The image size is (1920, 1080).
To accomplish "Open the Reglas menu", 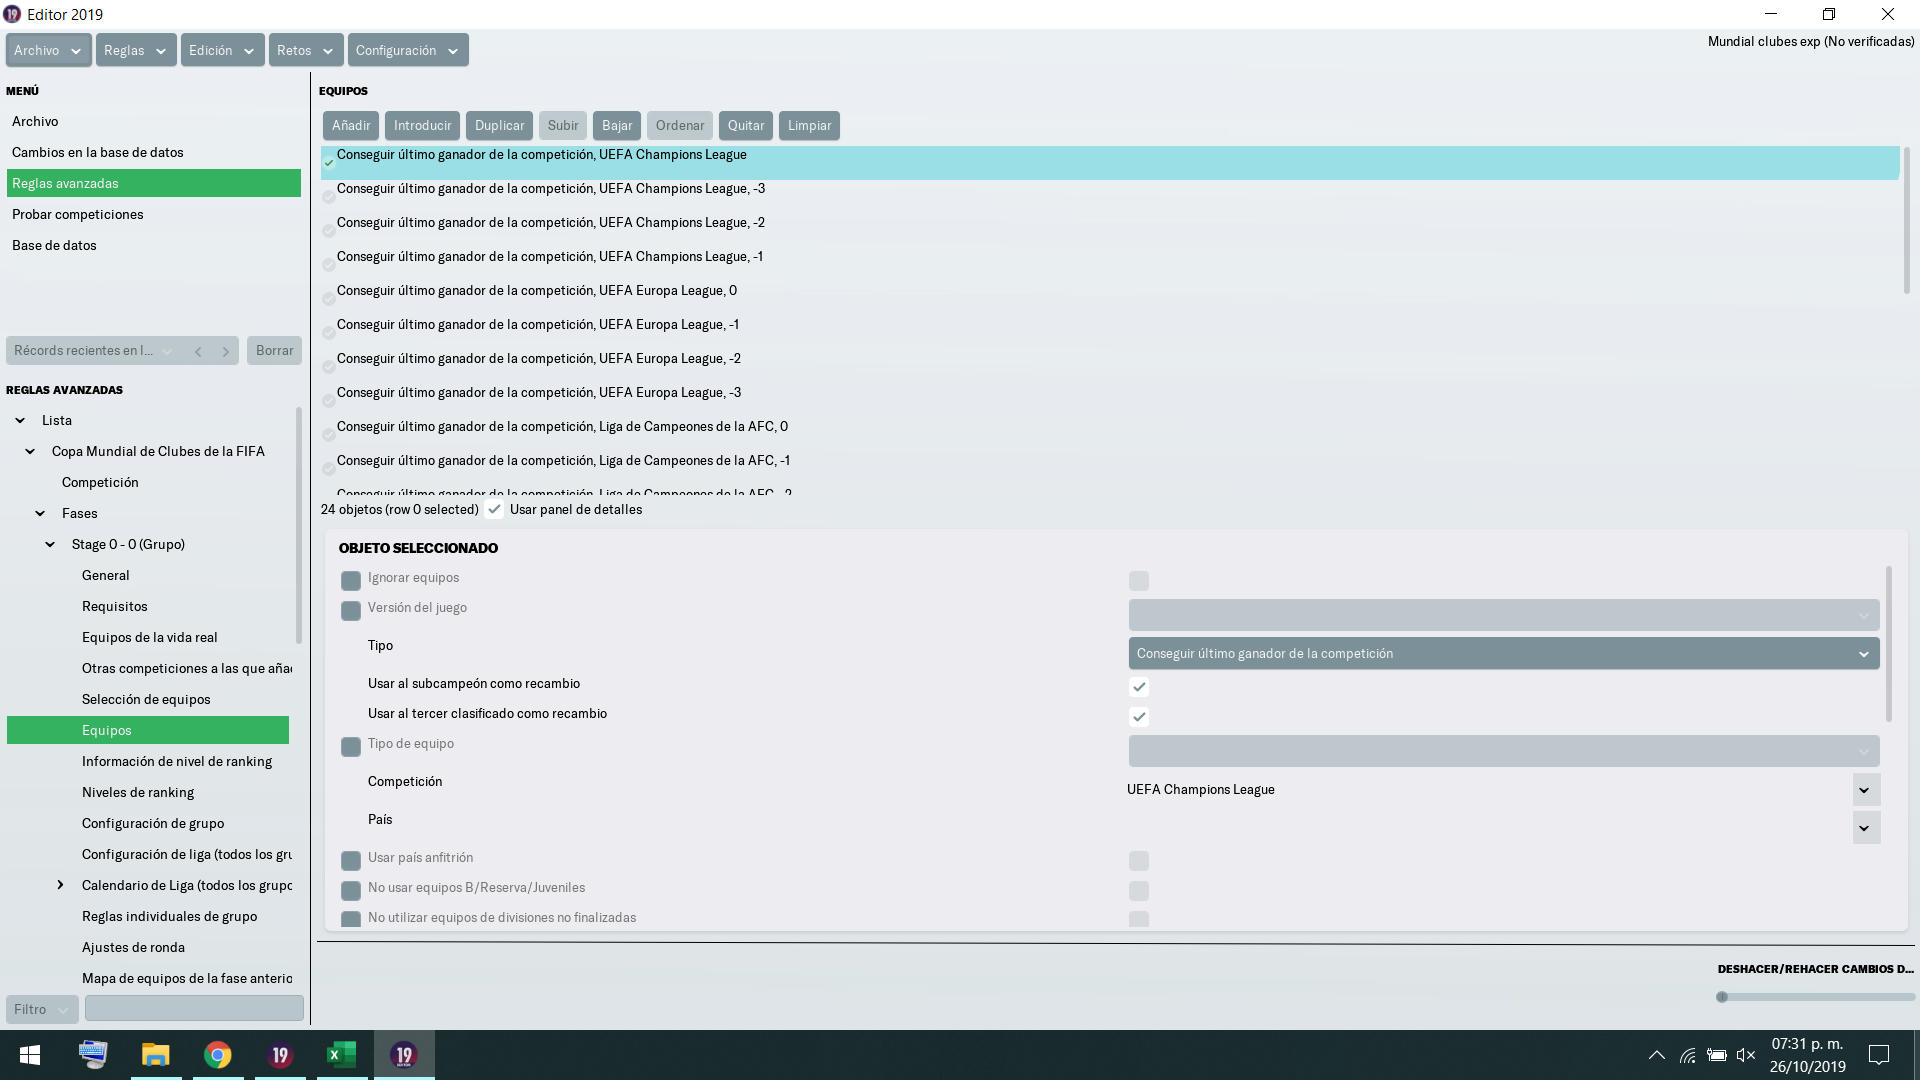I will tap(136, 50).
